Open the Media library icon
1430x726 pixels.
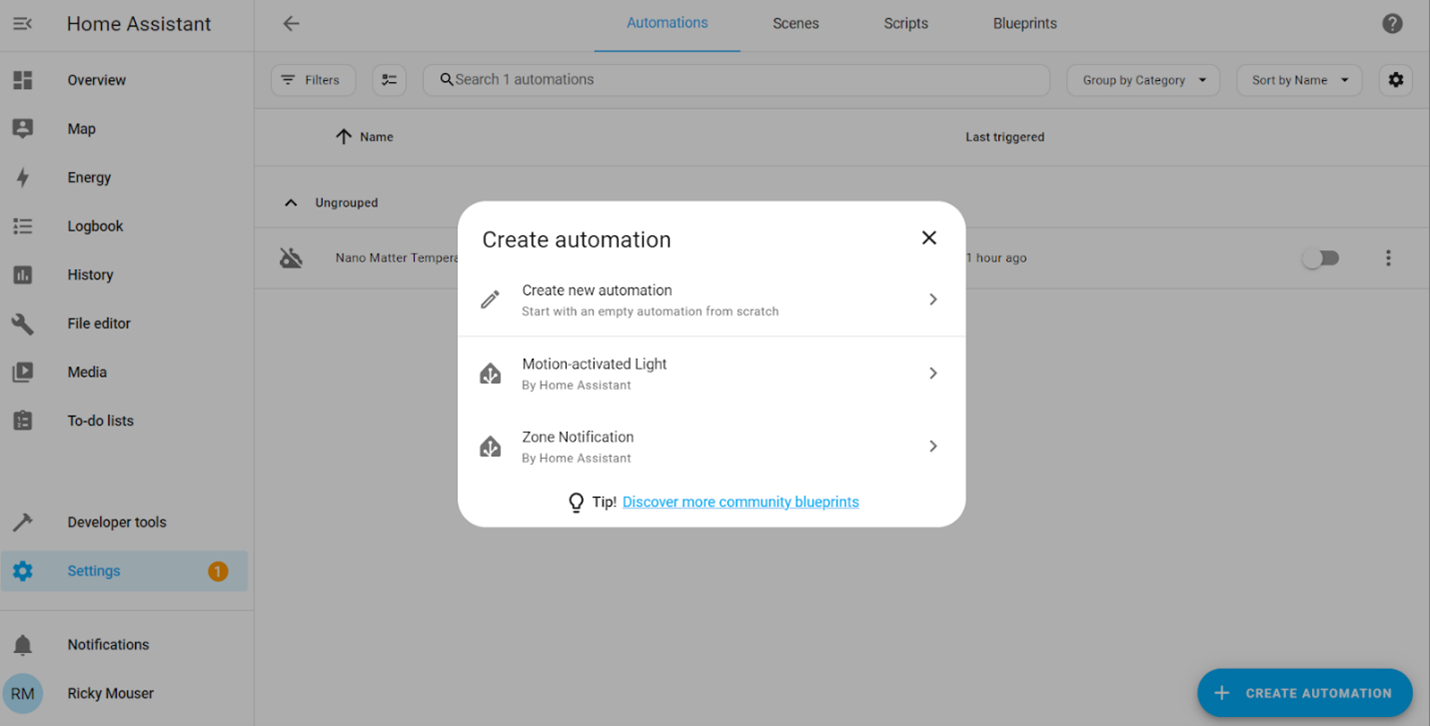[22, 372]
